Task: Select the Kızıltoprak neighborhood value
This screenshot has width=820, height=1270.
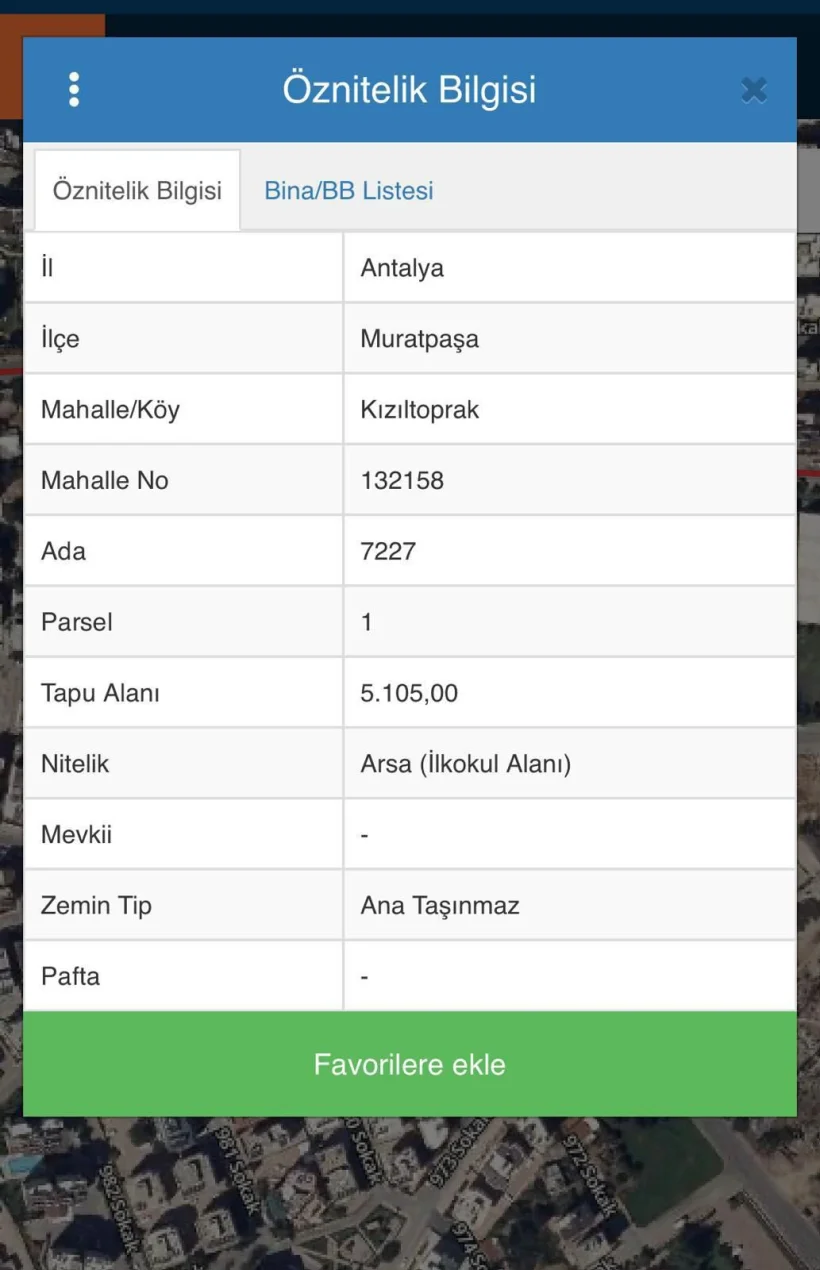Action: pos(420,408)
